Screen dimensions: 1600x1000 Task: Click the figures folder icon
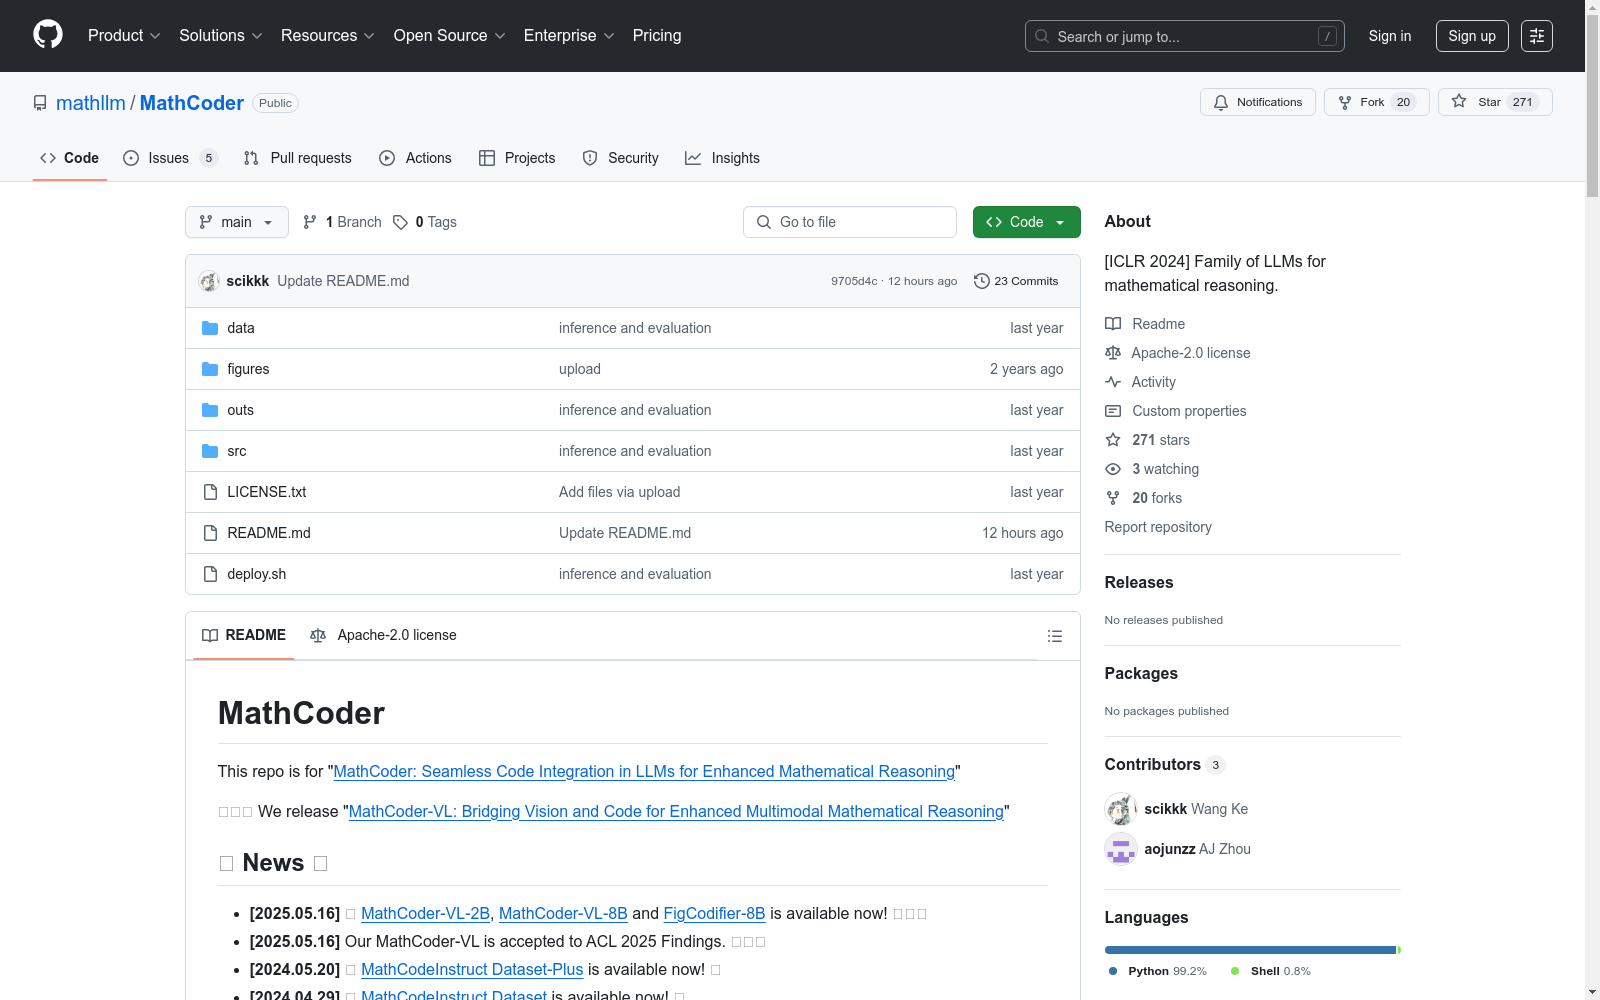click(x=210, y=369)
